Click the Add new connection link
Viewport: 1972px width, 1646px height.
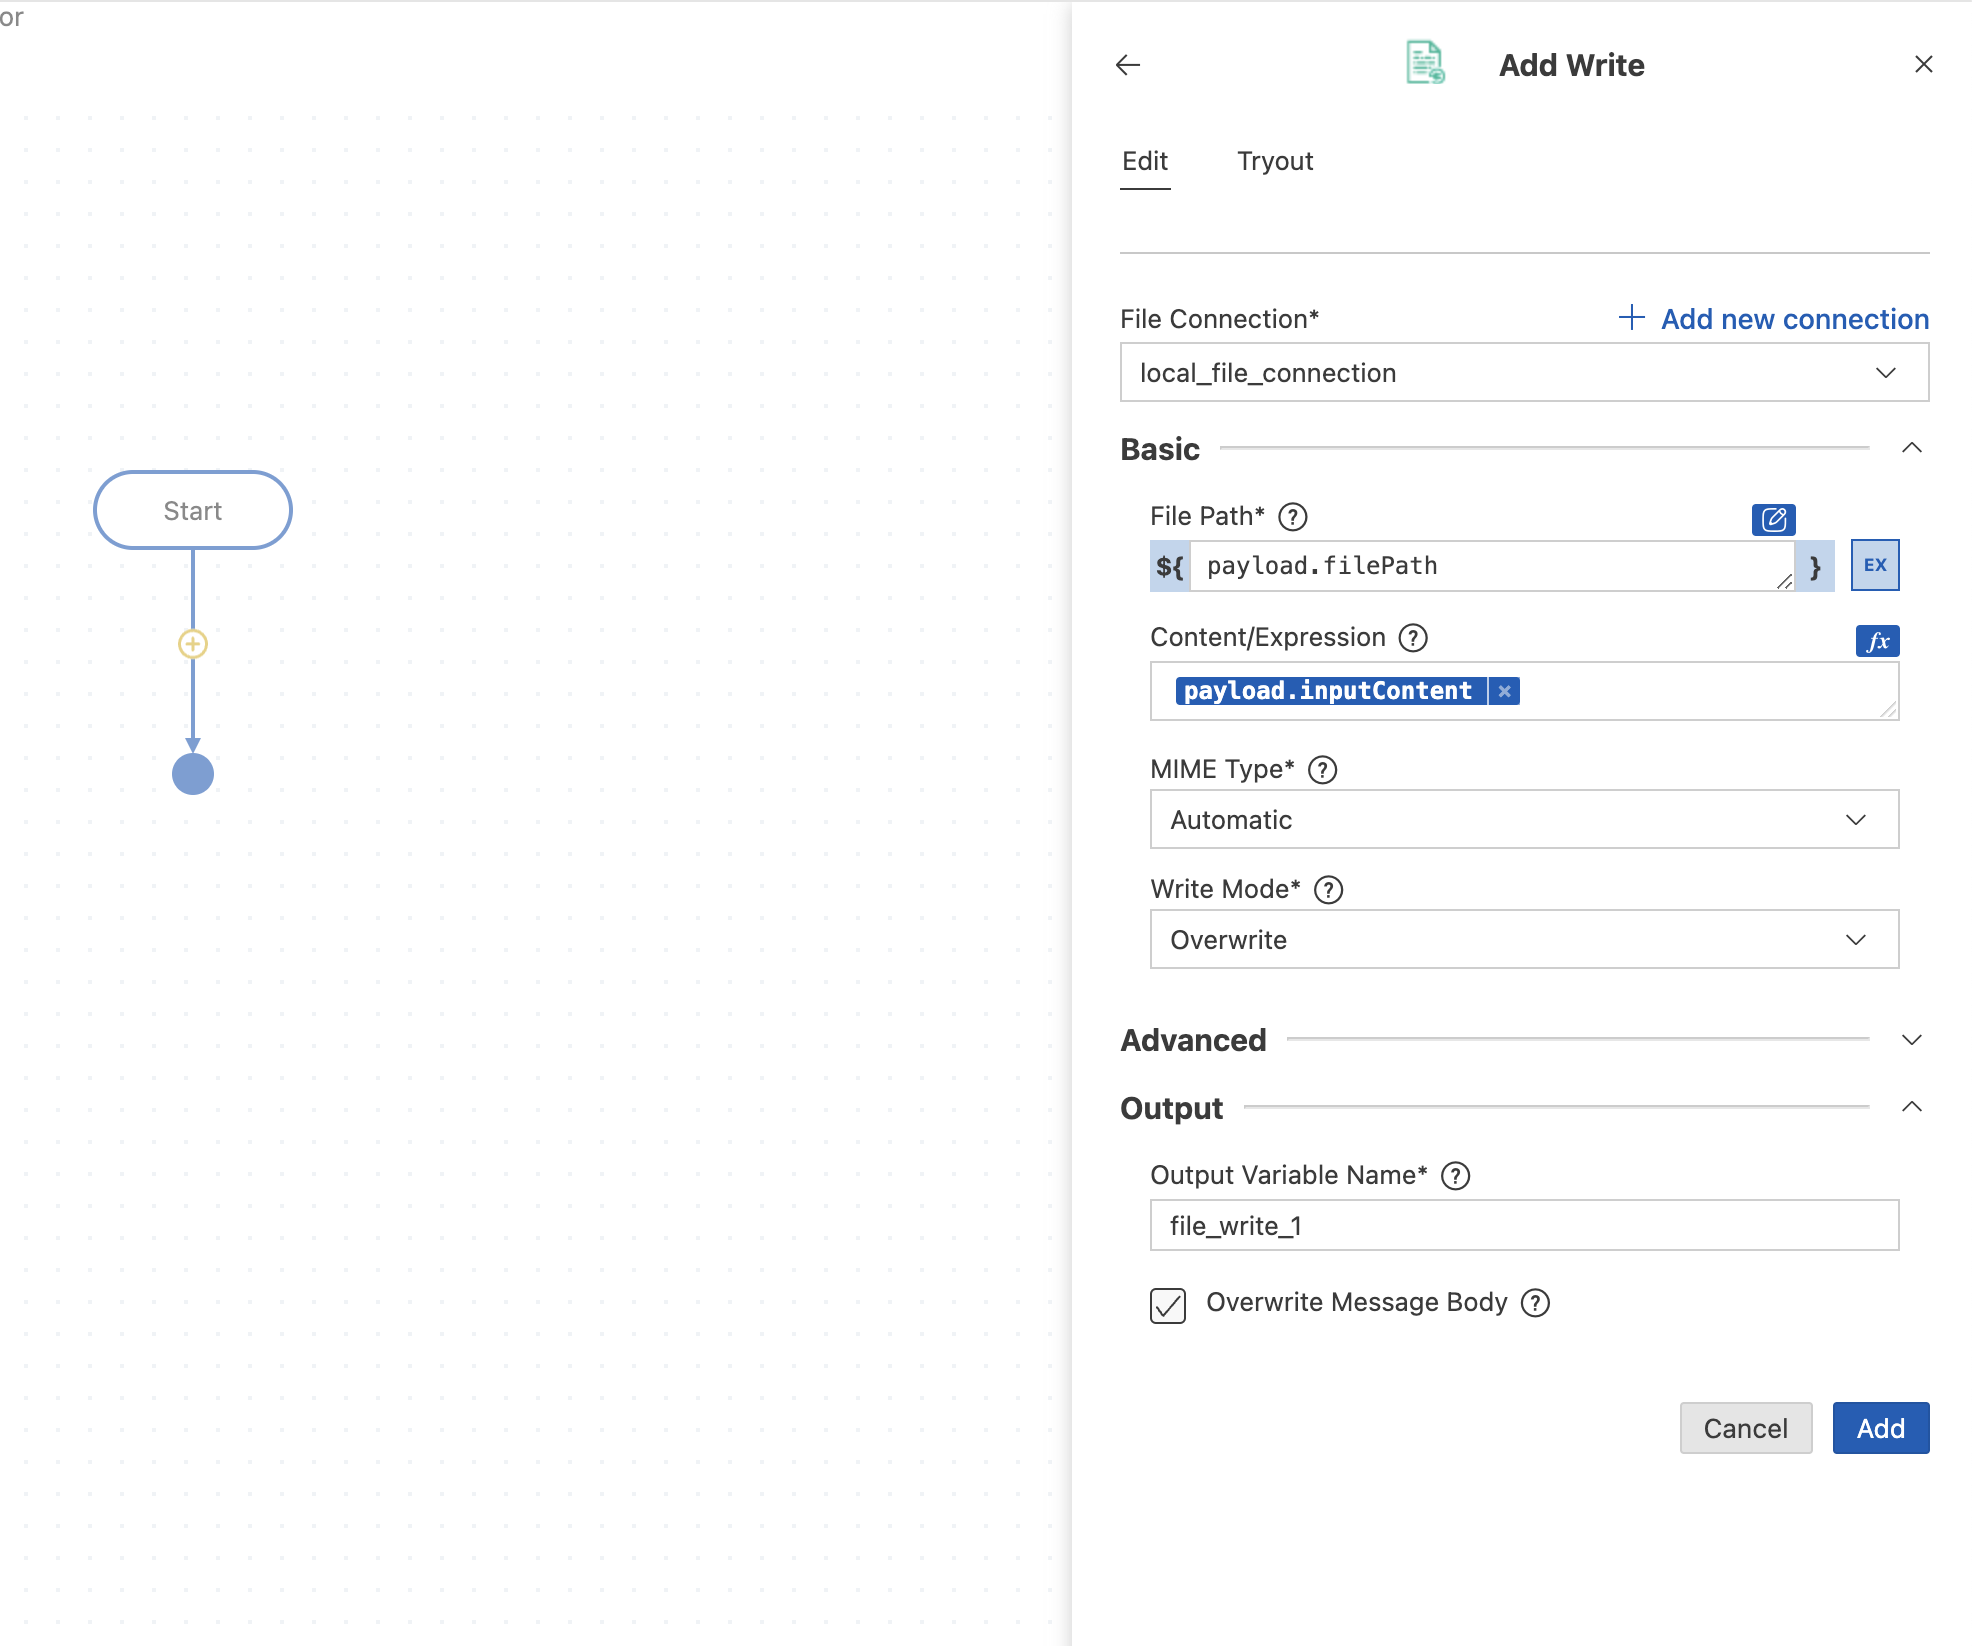coord(1774,319)
